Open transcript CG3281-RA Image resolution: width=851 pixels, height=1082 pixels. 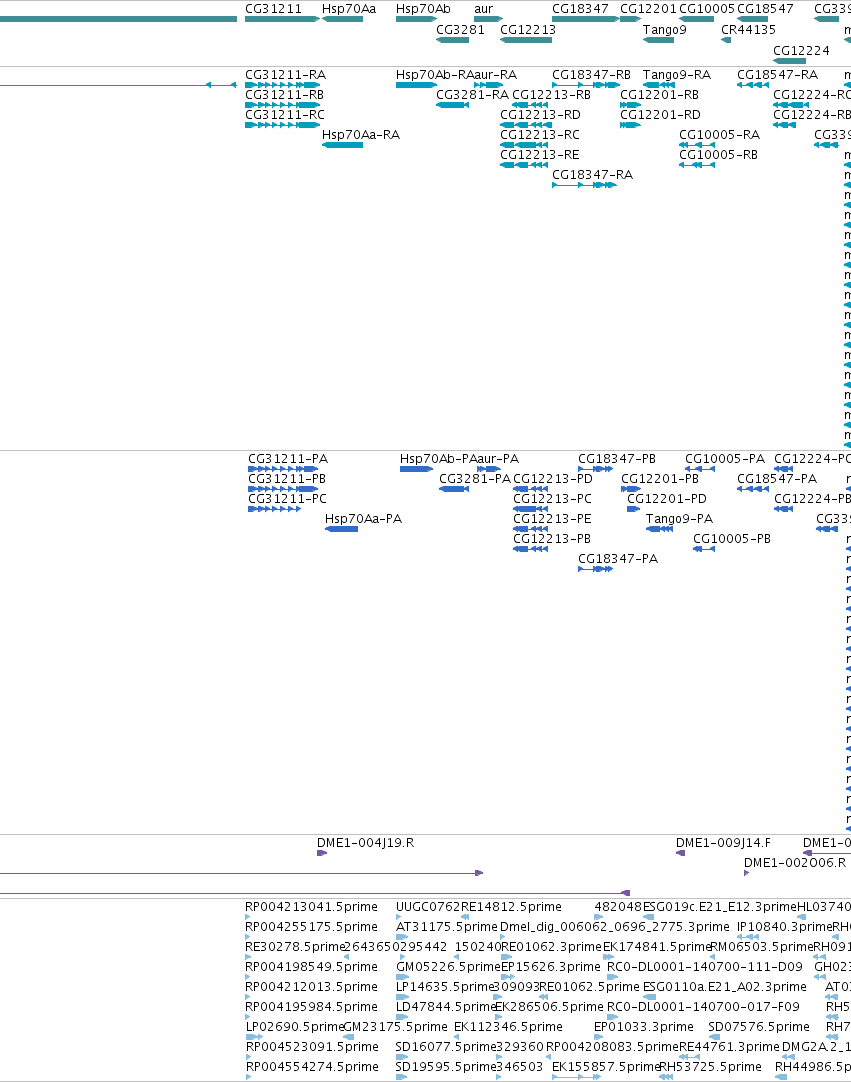click(473, 95)
